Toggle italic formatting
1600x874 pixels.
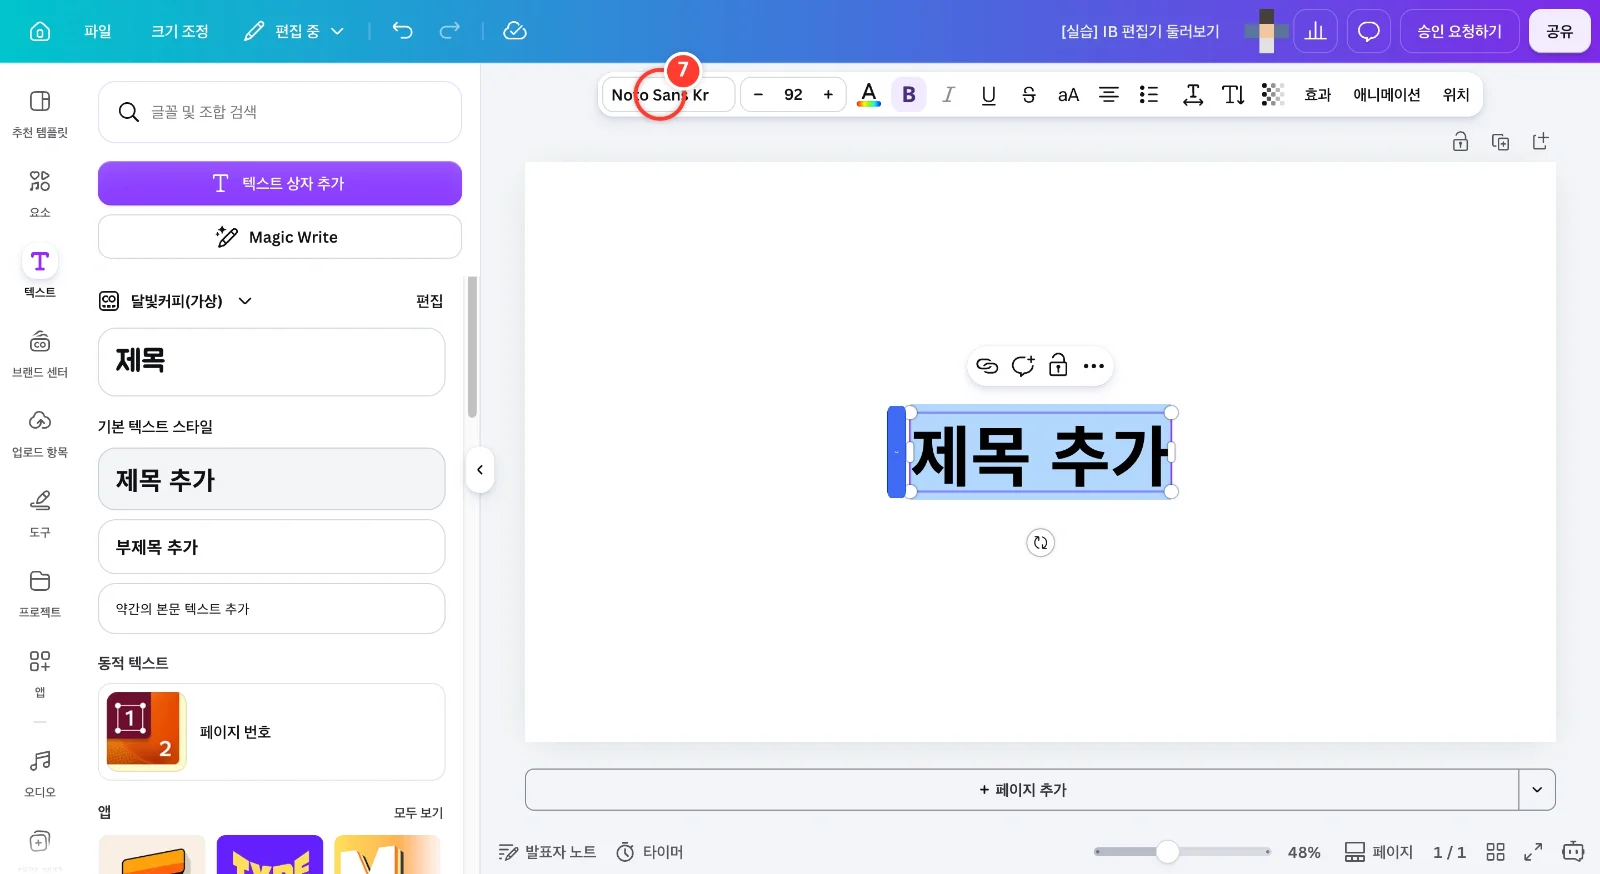[x=948, y=95]
